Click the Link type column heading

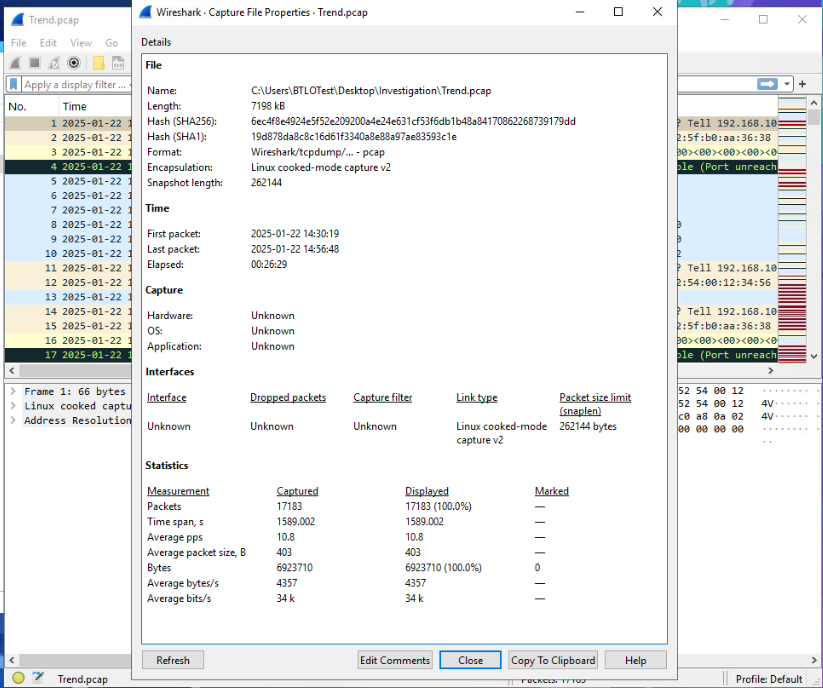[x=477, y=397]
